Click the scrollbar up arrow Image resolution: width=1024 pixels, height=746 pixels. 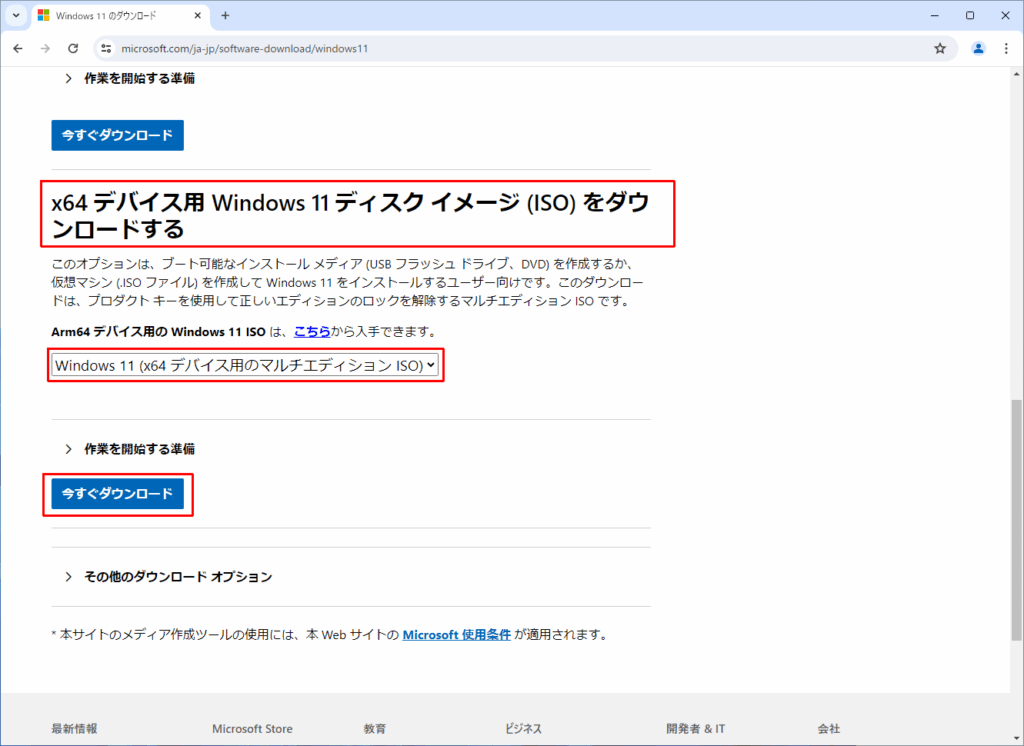coord(1016,73)
